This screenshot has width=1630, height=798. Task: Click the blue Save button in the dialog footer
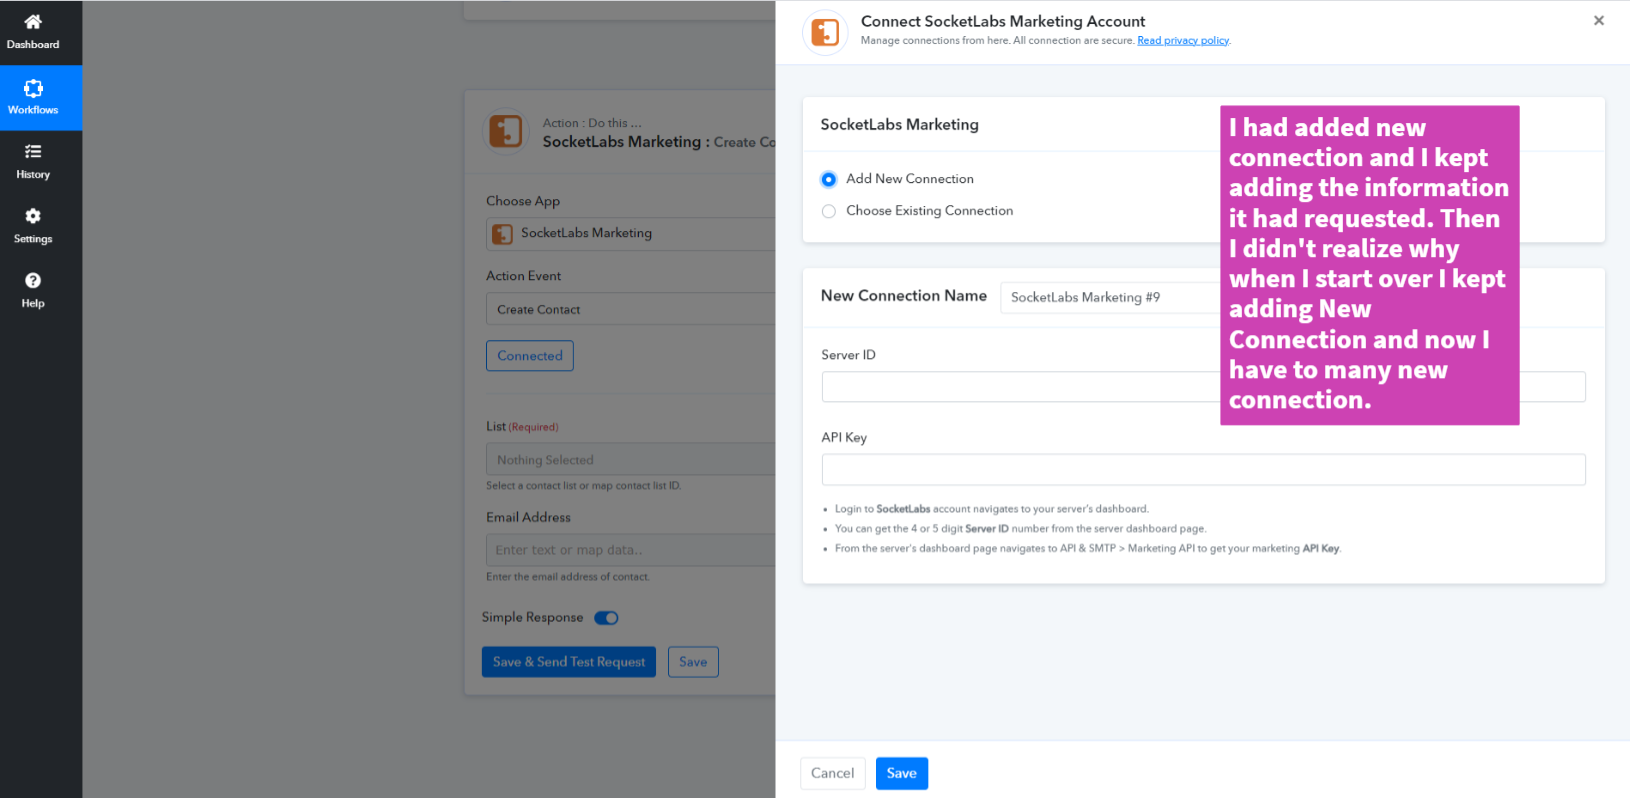click(902, 773)
